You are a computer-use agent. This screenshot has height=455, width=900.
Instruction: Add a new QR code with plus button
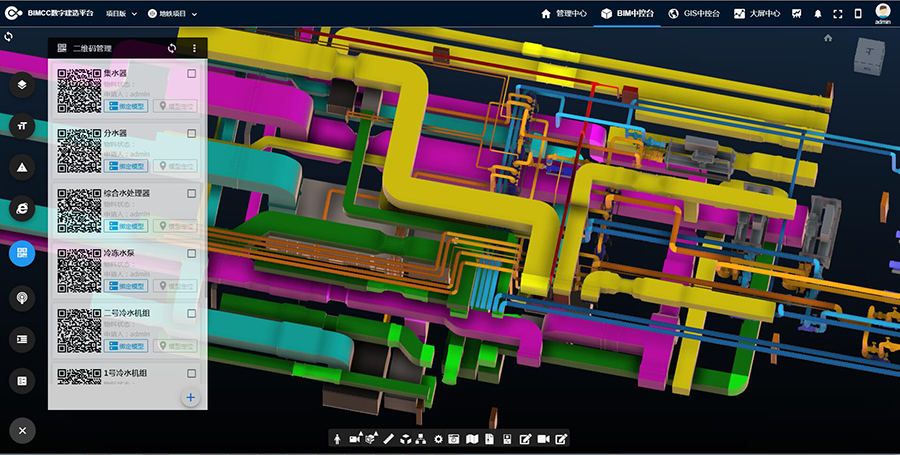(x=191, y=397)
